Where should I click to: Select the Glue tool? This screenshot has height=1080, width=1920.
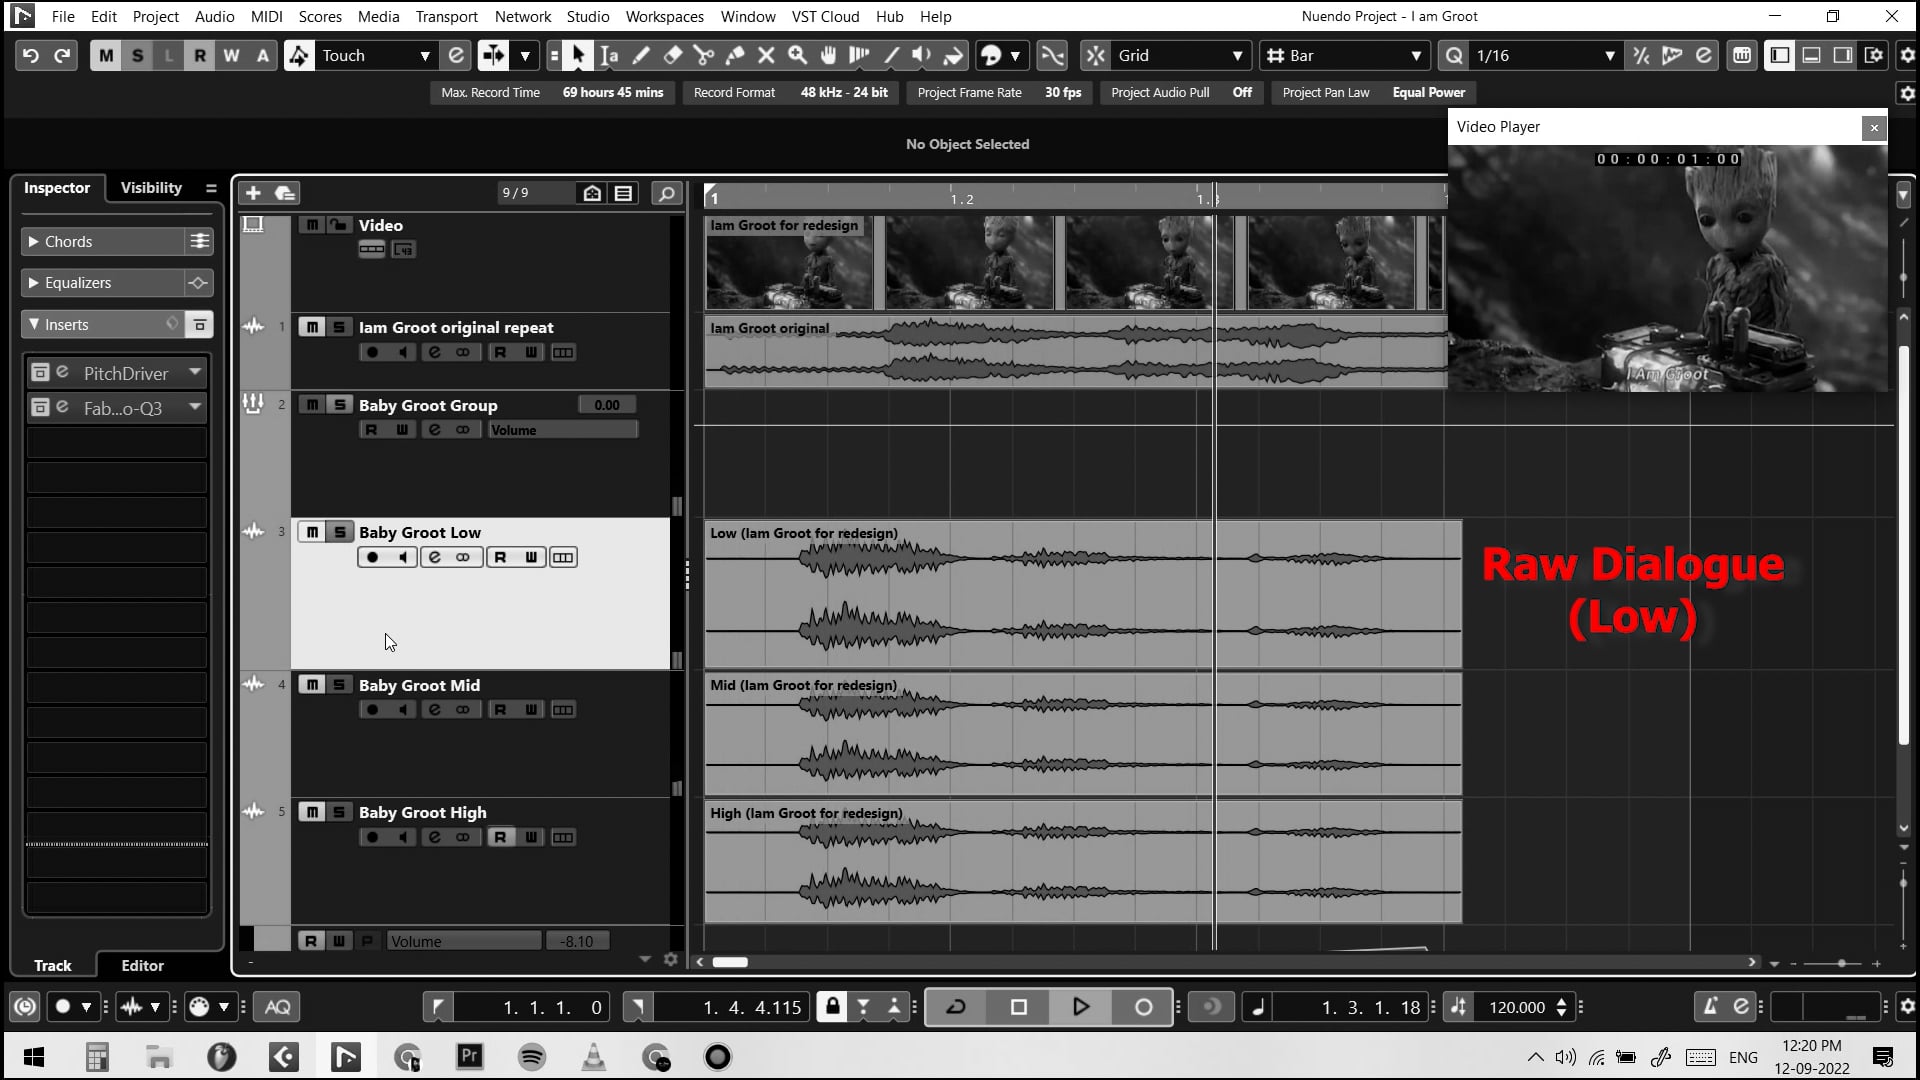(x=735, y=56)
